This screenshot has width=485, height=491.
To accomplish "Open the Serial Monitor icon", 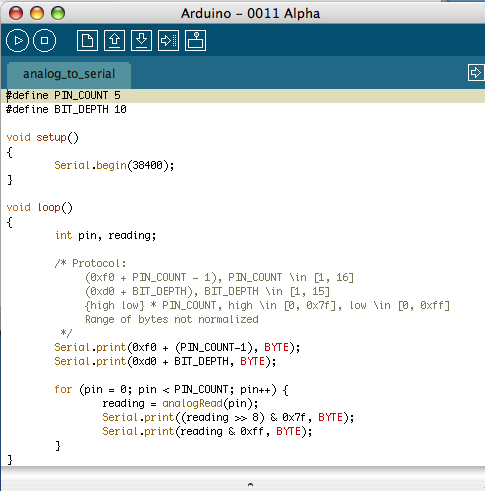I will click(195, 40).
